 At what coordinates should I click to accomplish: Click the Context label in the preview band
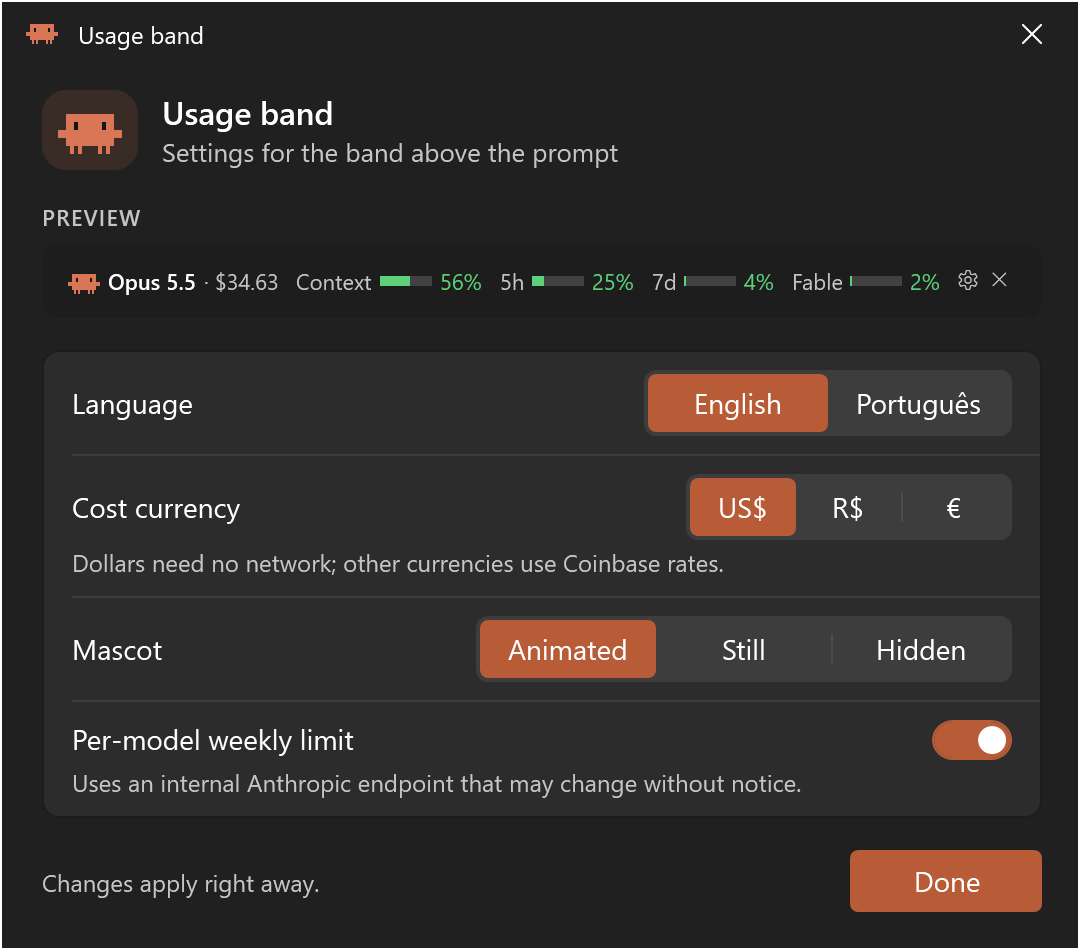[x=333, y=282]
